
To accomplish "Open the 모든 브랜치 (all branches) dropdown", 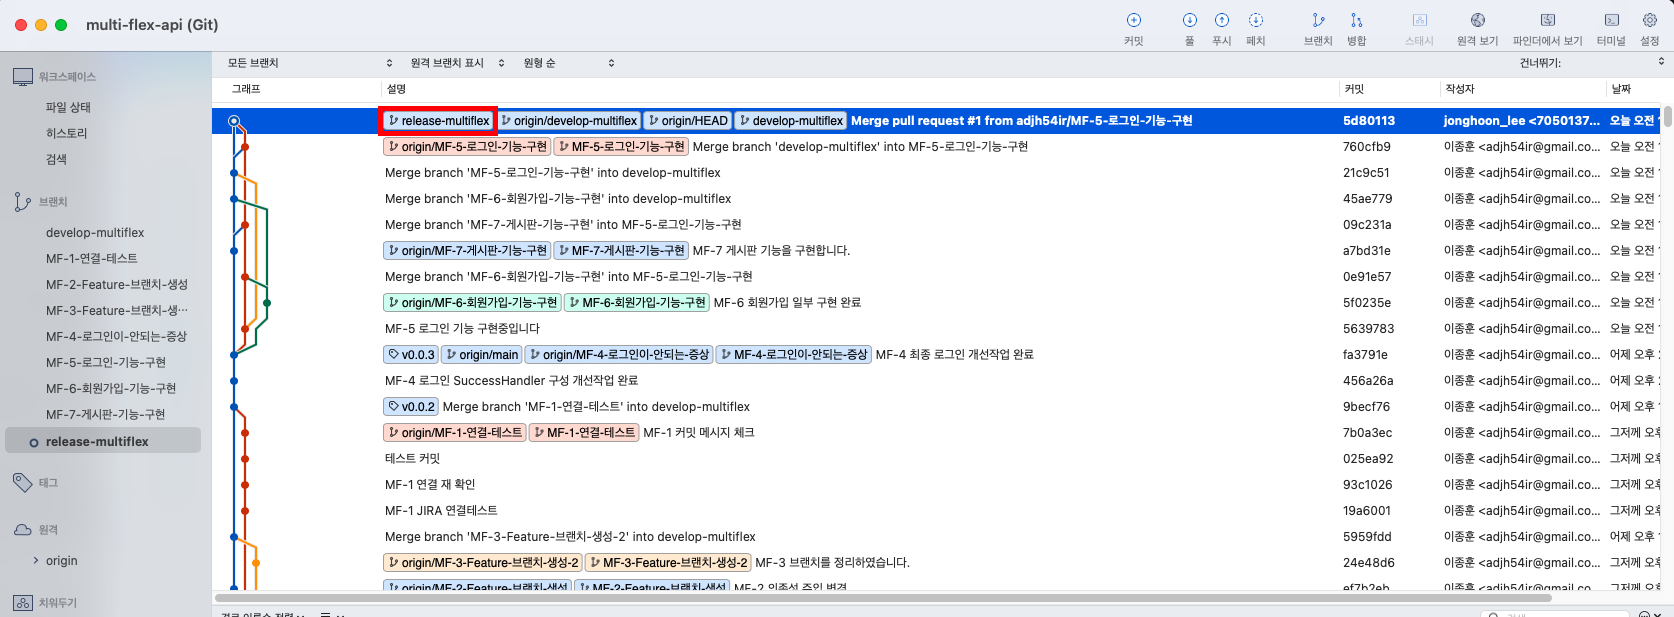I will coord(309,63).
